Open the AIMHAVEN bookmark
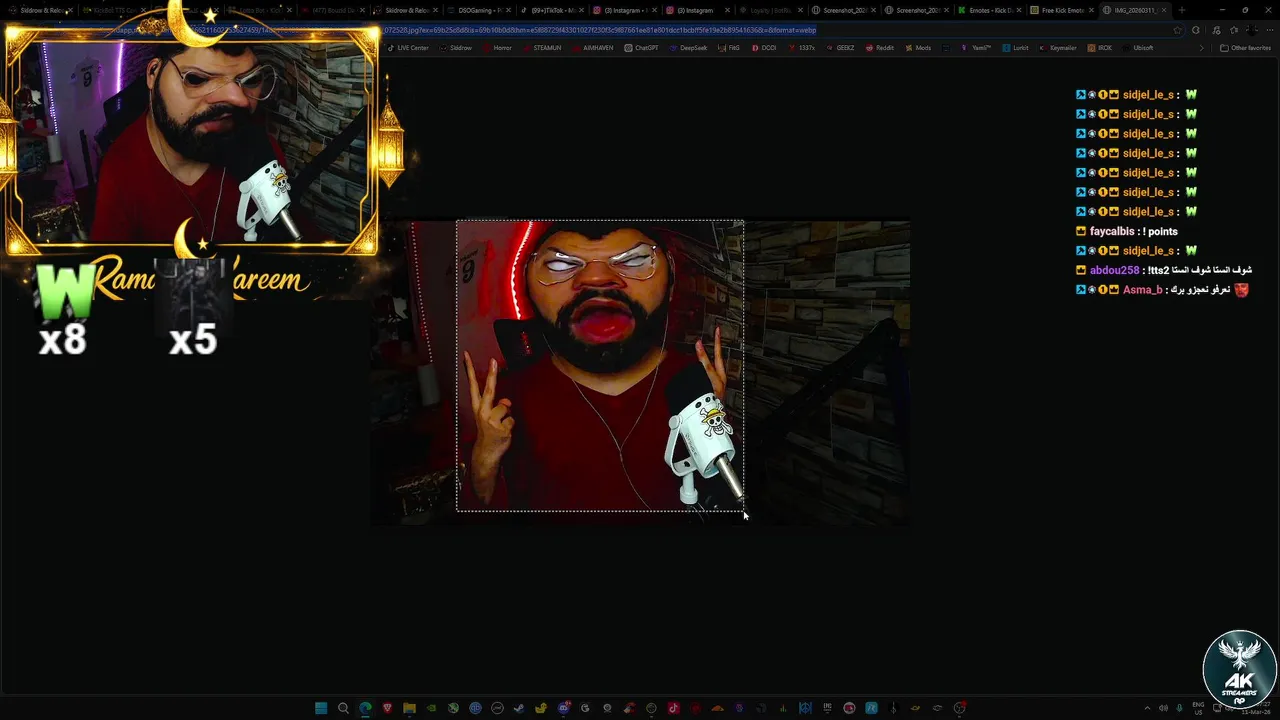This screenshot has height=720, width=1280. [x=594, y=48]
